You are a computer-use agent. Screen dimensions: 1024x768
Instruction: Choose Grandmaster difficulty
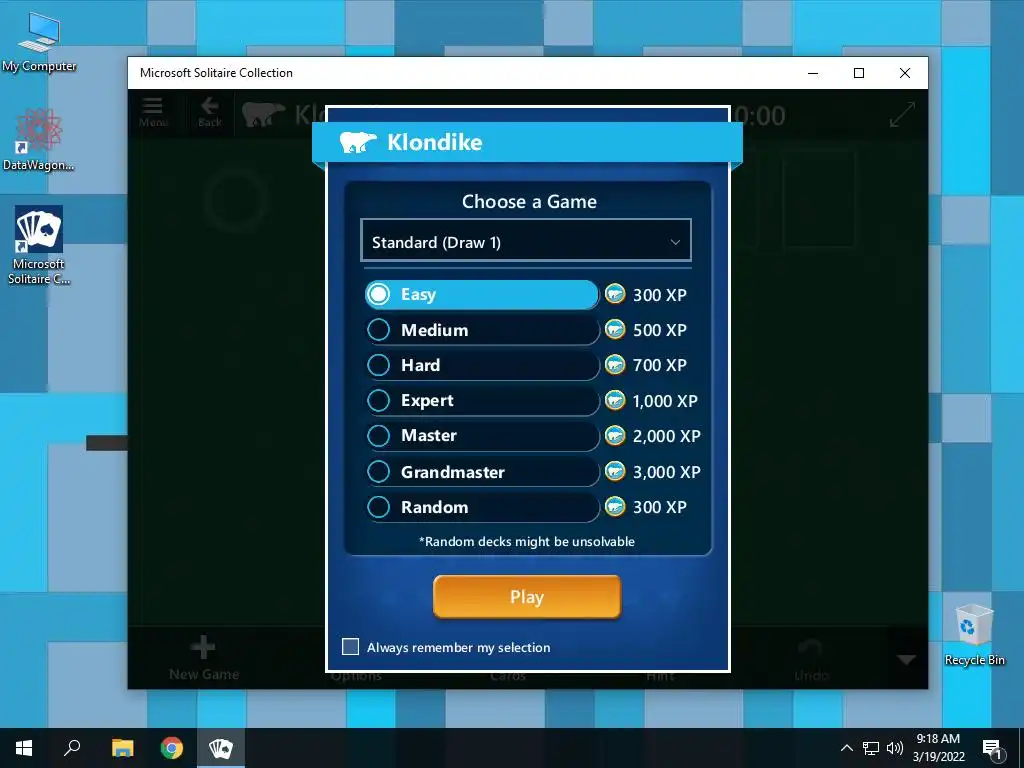482,472
